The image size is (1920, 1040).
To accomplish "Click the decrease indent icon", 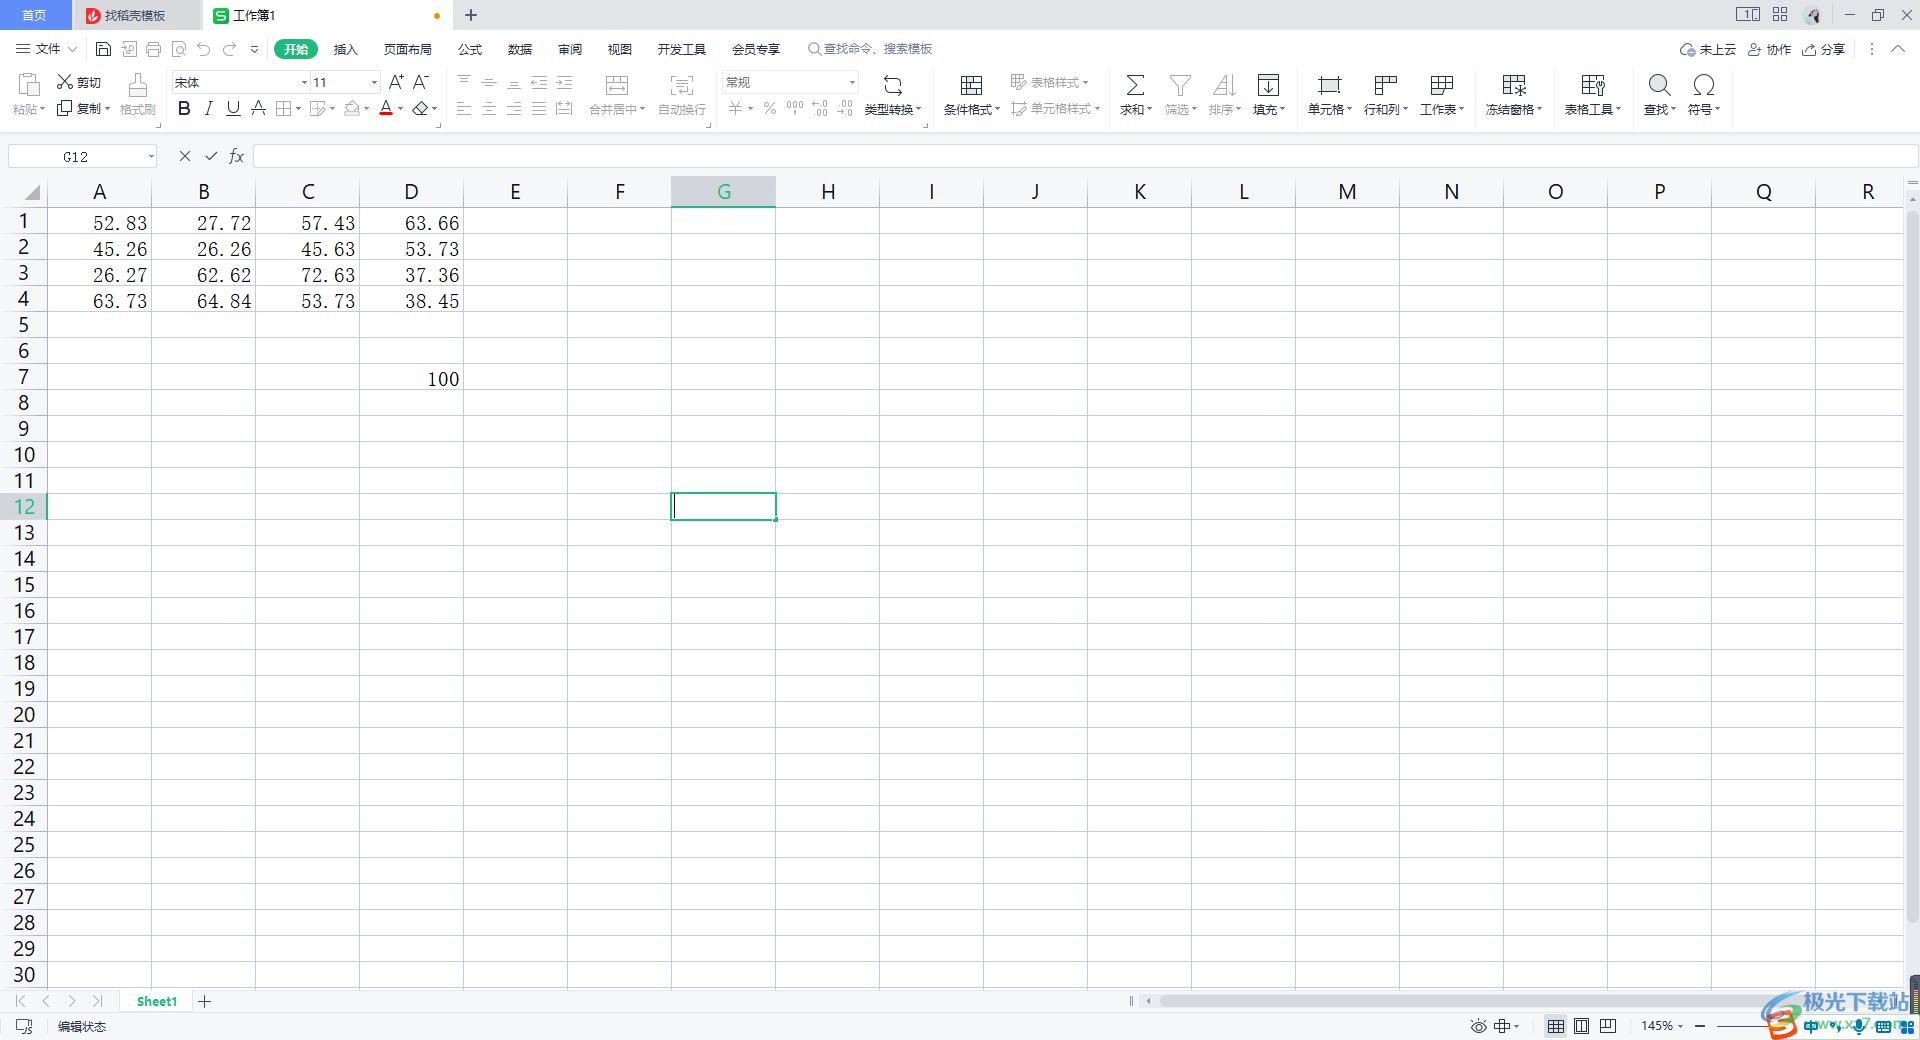I will coord(539,82).
